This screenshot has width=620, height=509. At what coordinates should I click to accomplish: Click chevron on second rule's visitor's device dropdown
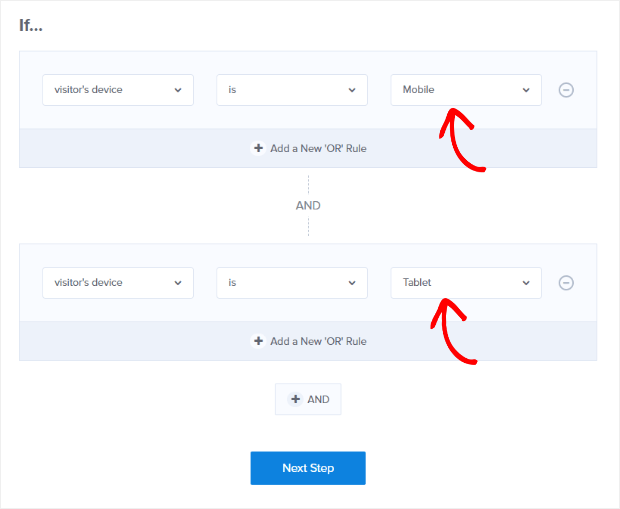[178, 283]
